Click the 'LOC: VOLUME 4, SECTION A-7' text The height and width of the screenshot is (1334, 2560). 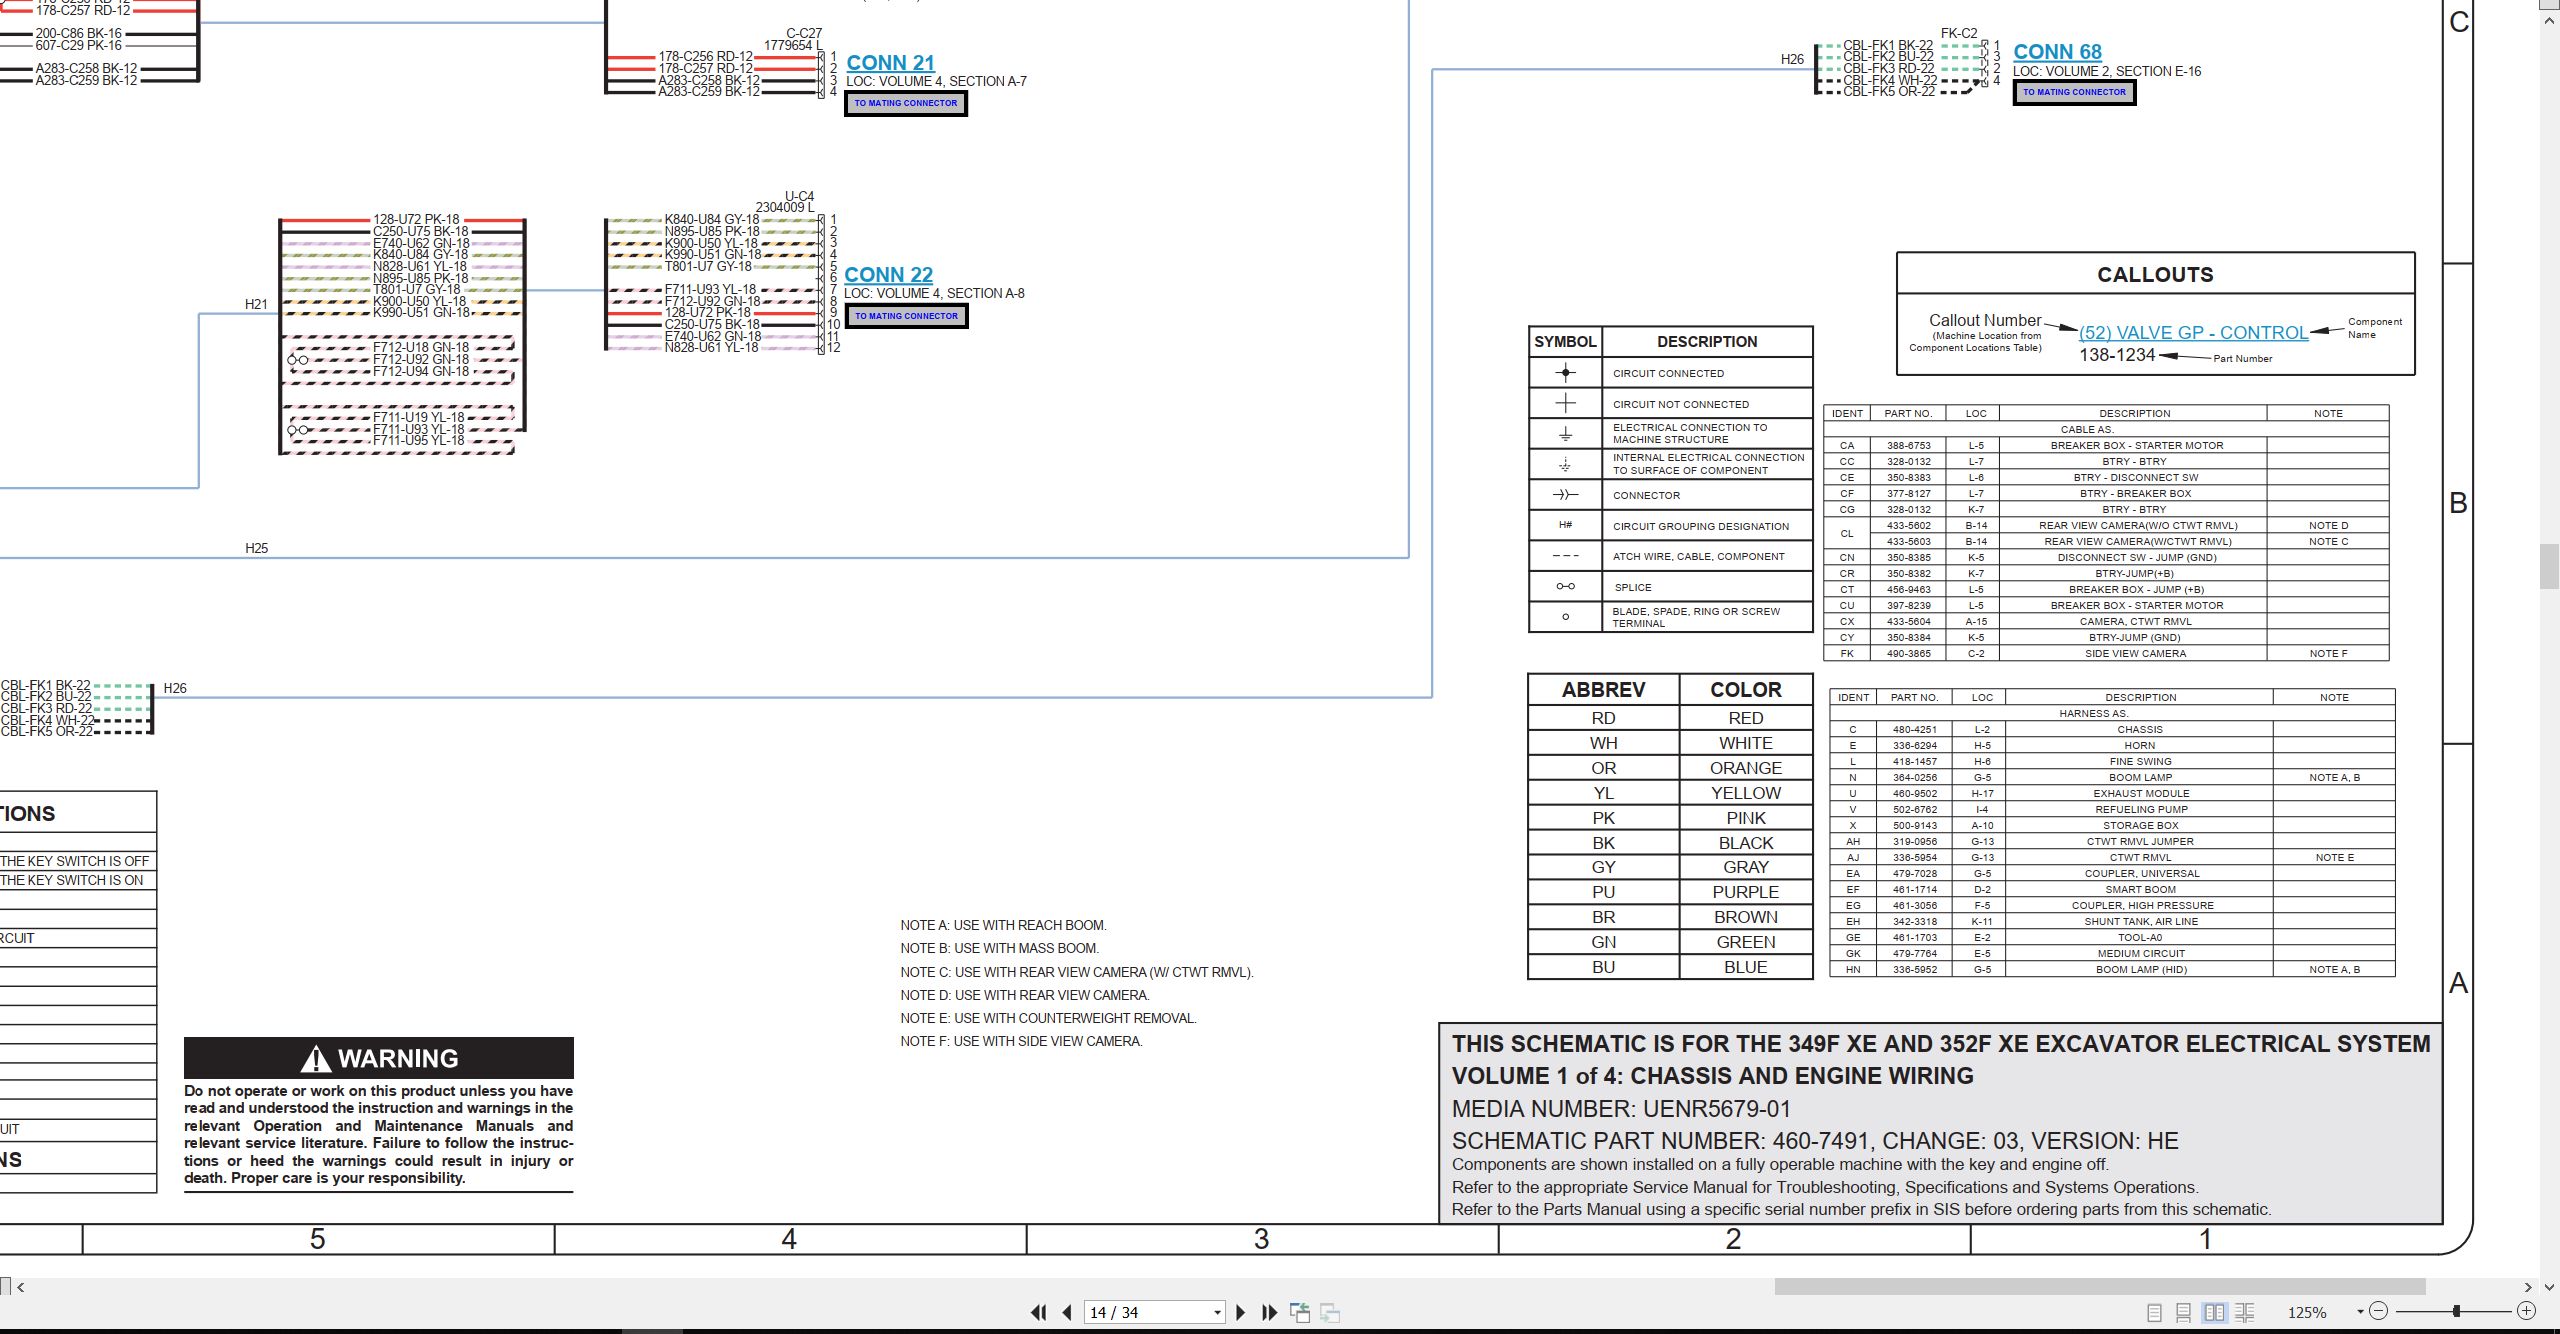pos(936,81)
